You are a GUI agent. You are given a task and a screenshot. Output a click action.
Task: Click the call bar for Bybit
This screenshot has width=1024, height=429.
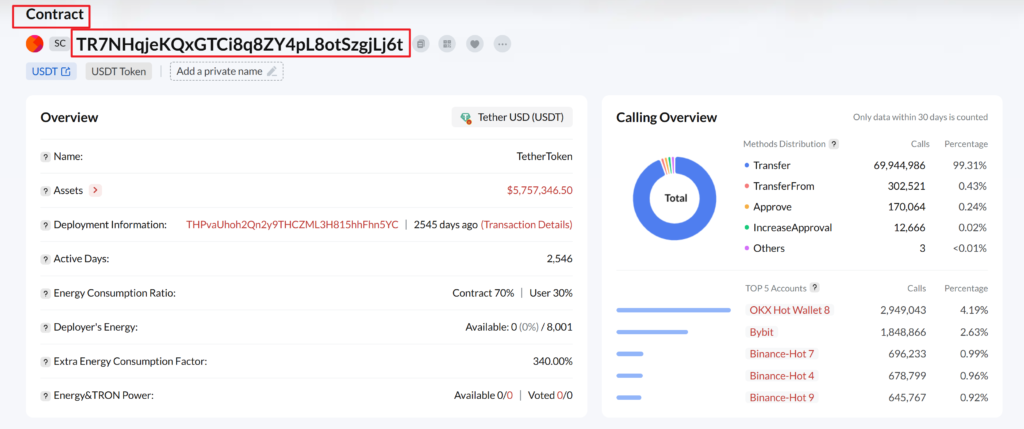coord(652,332)
